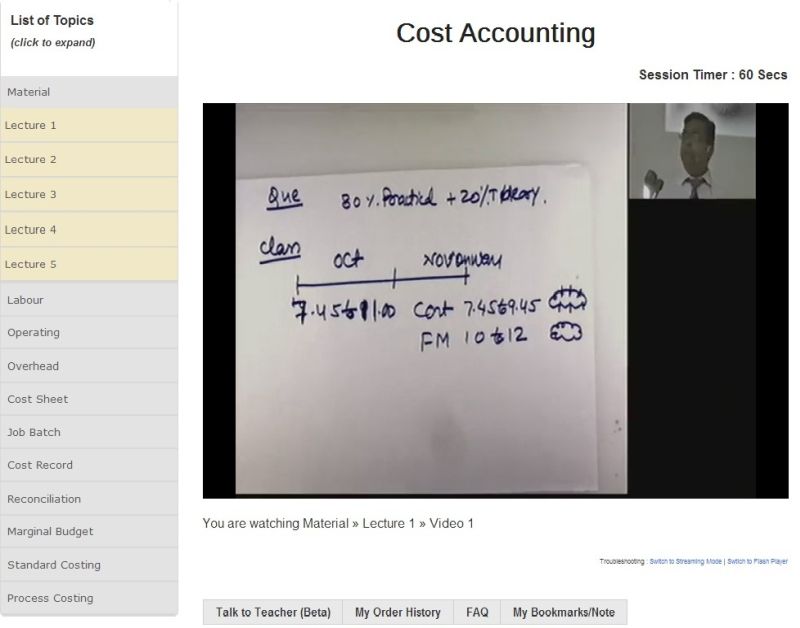Open My Order History tab
This screenshot has height=628, width=800.
(397, 612)
